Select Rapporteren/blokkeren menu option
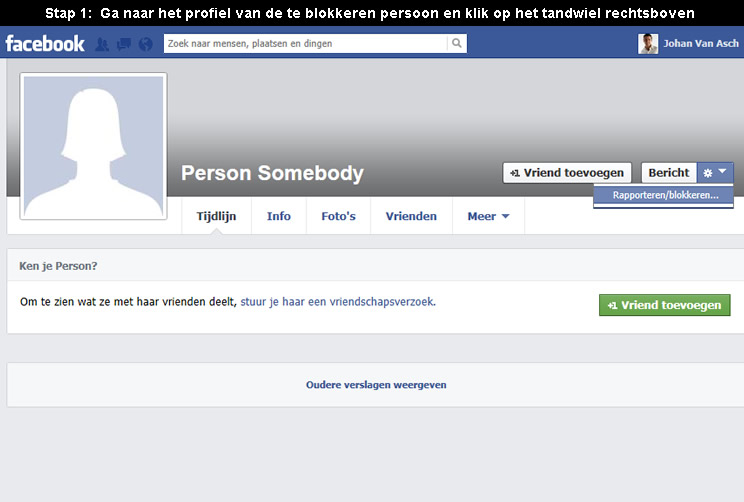The height and width of the screenshot is (502, 744). pyautogui.click(x=663, y=195)
